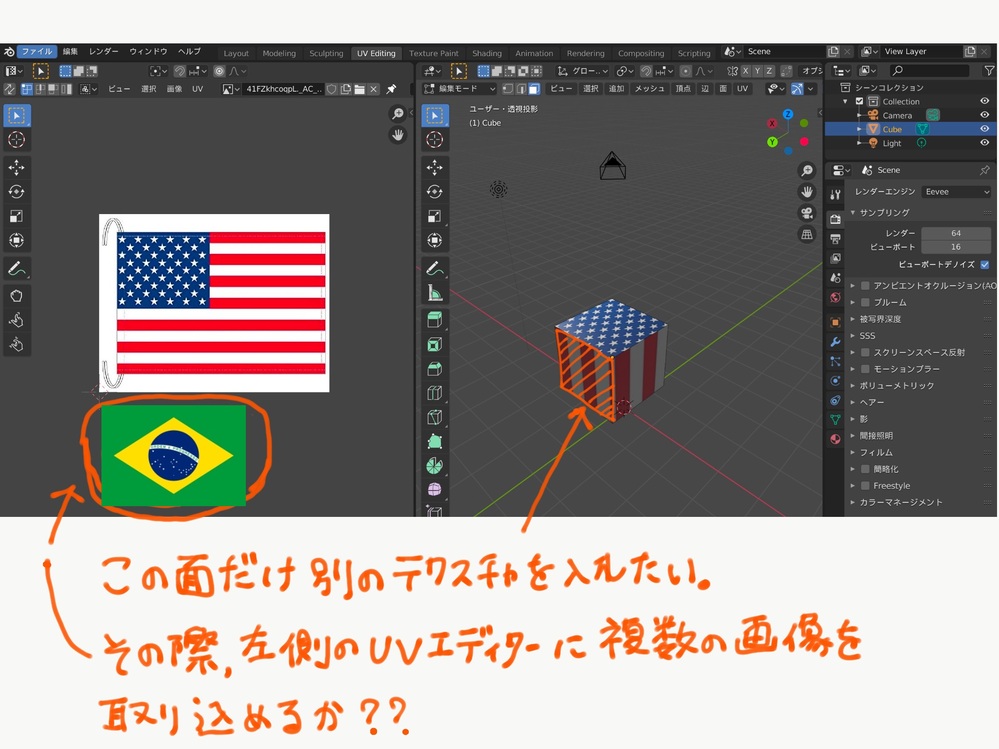Open the 面 menu in the 3D viewport header

tap(723, 89)
